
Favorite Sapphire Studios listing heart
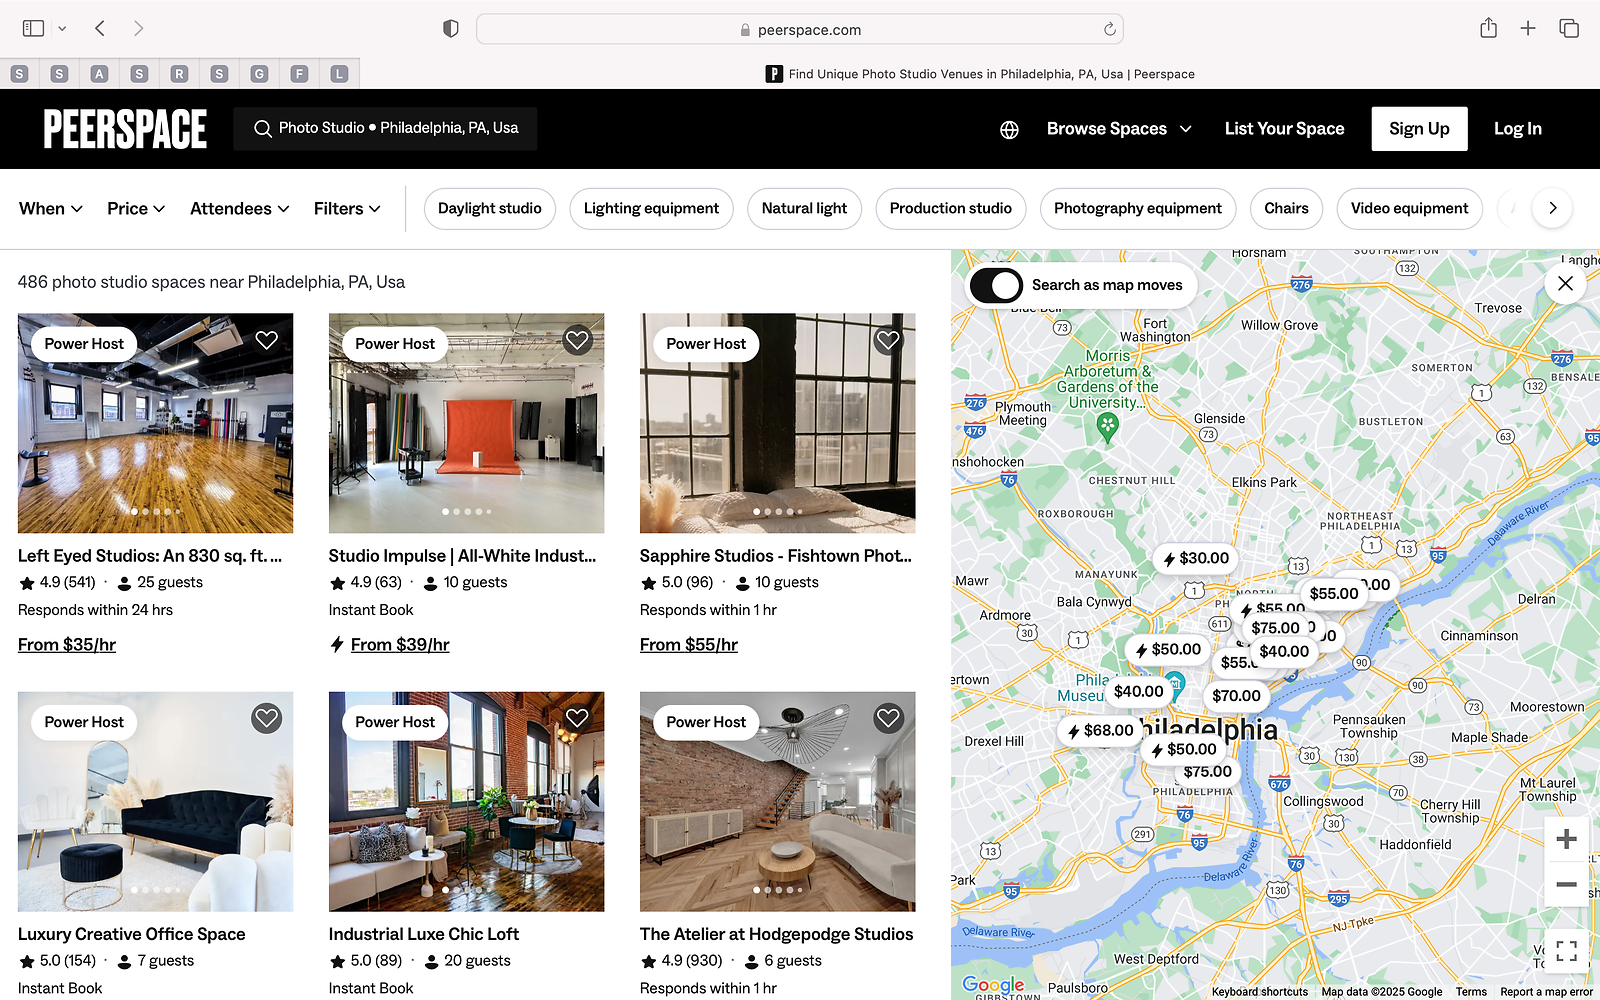click(x=888, y=340)
